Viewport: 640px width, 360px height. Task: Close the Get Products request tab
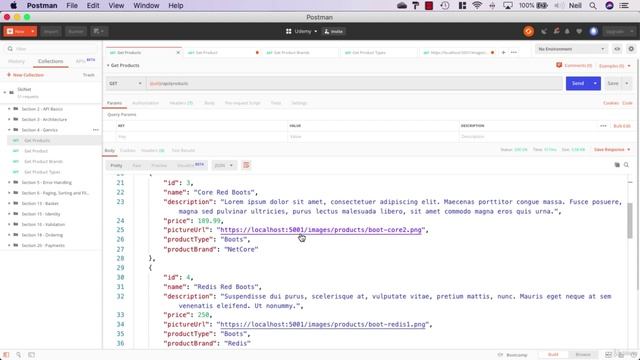(x=178, y=53)
